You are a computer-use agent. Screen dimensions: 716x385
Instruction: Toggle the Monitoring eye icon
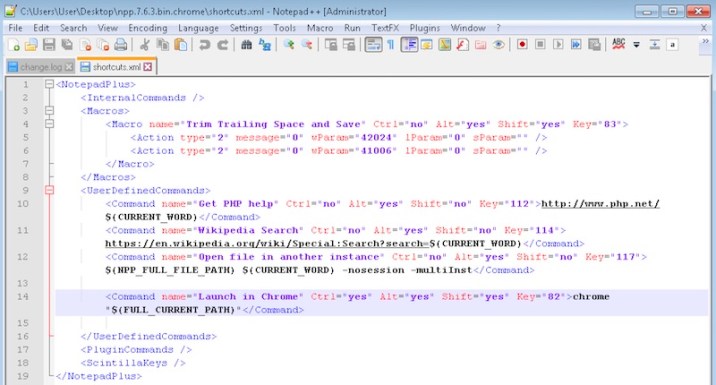pos(498,45)
